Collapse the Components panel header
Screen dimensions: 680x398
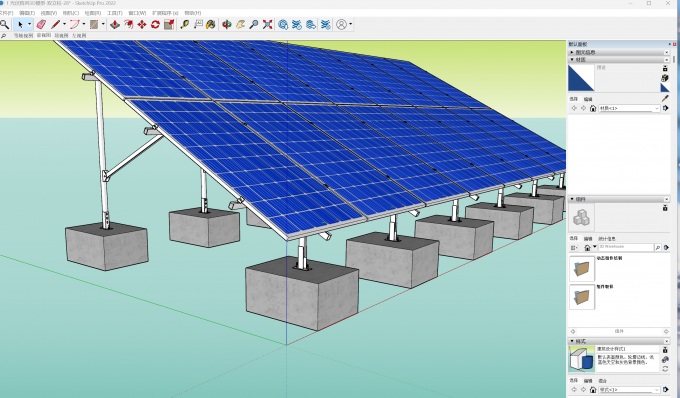(619, 199)
